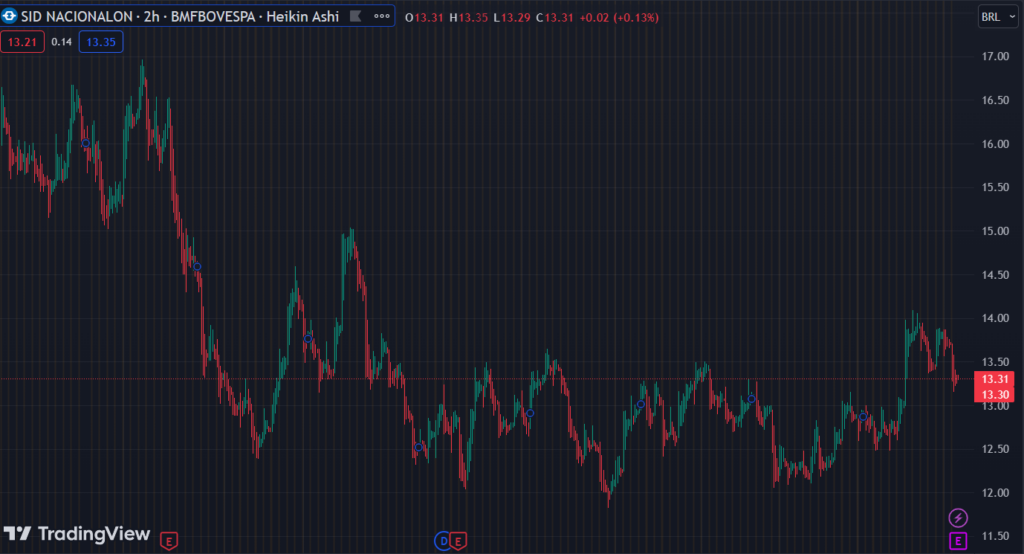1024x554 pixels.
Task: Click blue circle marker near the 12.50 level
Action: [x=419, y=448]
